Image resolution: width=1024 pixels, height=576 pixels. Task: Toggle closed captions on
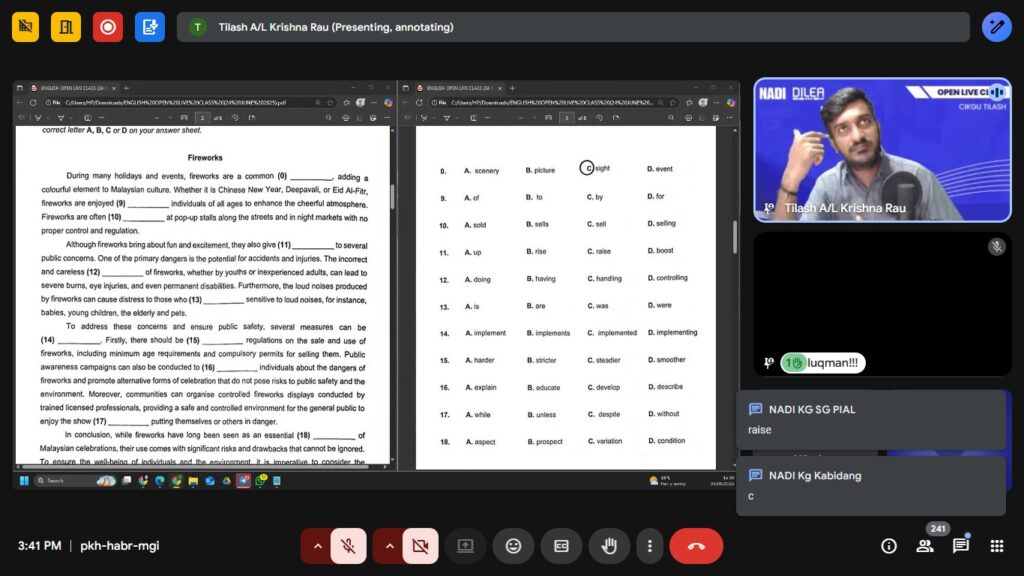(561, 546)
